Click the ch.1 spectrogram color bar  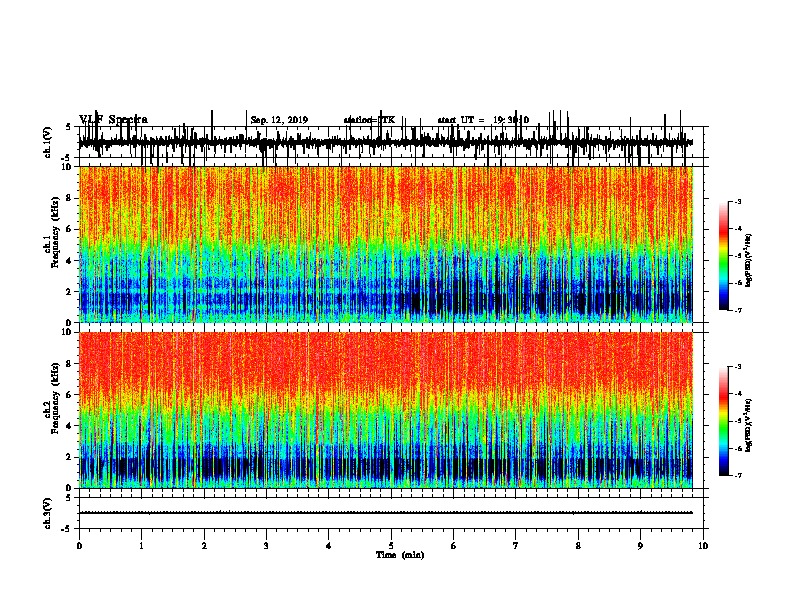724,256
